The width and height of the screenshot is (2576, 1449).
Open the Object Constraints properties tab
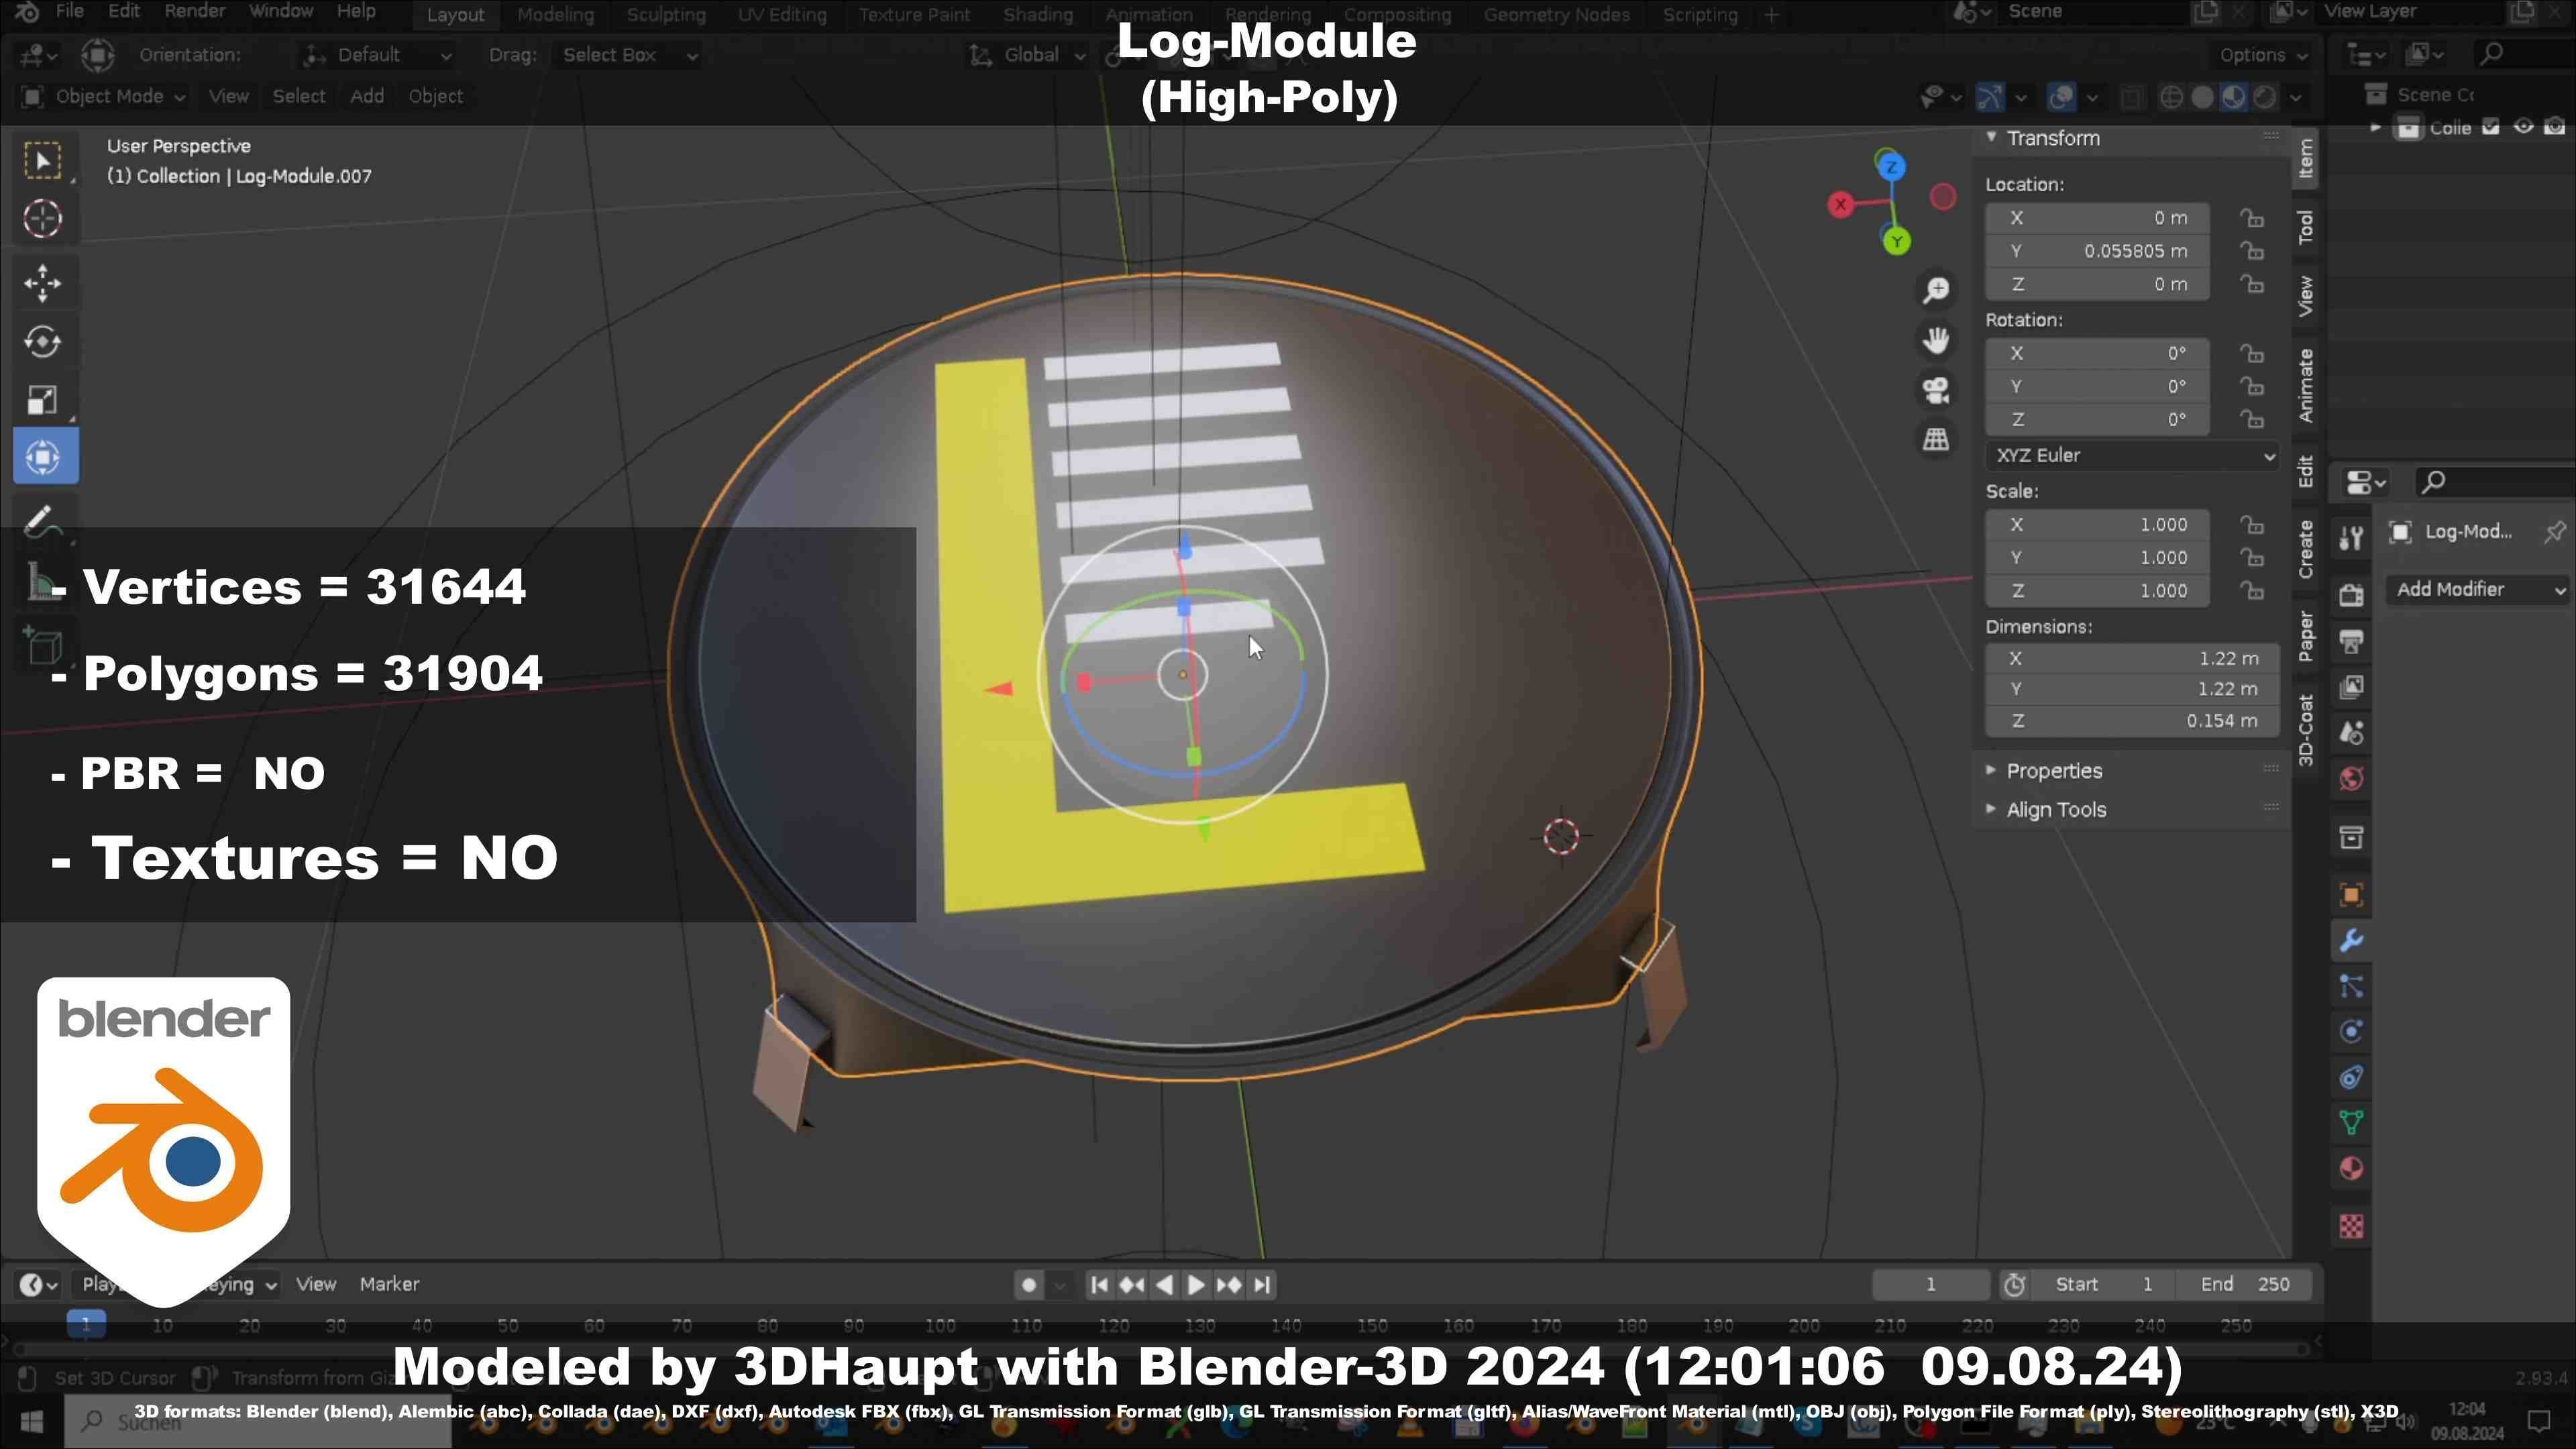point(2351,1078)
